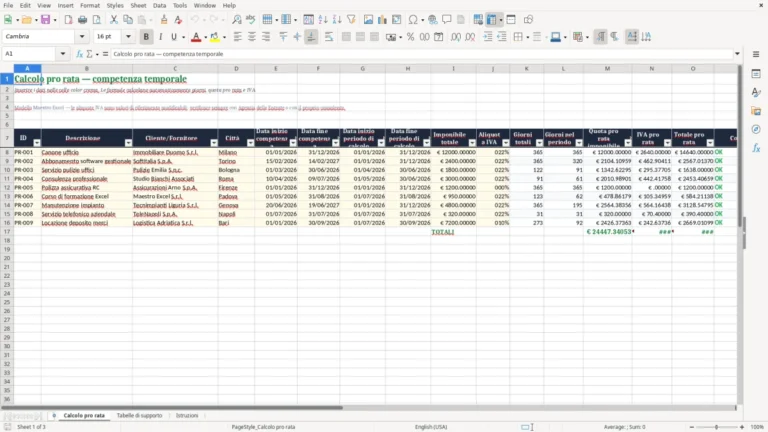Open Gallery icon in the sidebar
The height and width of the screenshot is (432, 768).
tap(756, 111)
